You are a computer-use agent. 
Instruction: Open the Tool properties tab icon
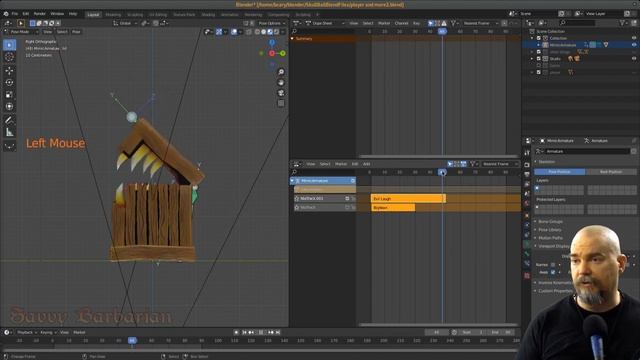(x=527, y=153)
